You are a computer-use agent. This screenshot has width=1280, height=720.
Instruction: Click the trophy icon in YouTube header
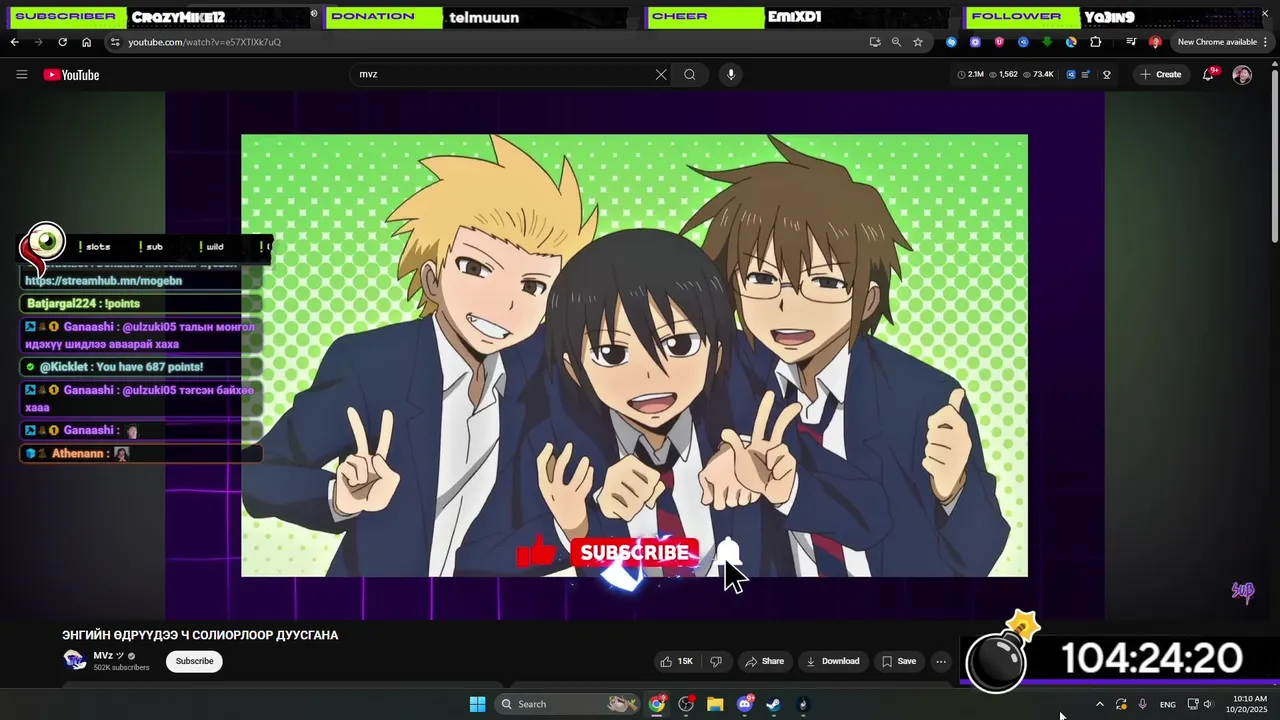1106,74
